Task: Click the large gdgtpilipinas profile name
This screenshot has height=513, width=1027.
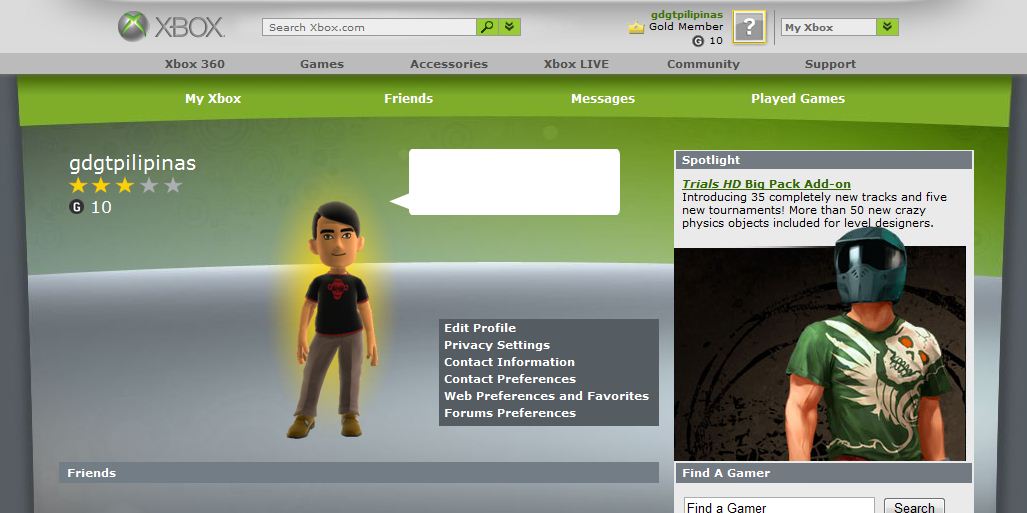Action: 132,163
